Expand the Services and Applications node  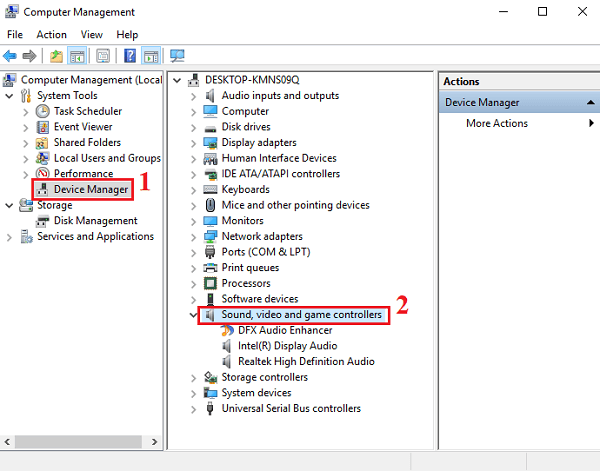click(10, 237)
